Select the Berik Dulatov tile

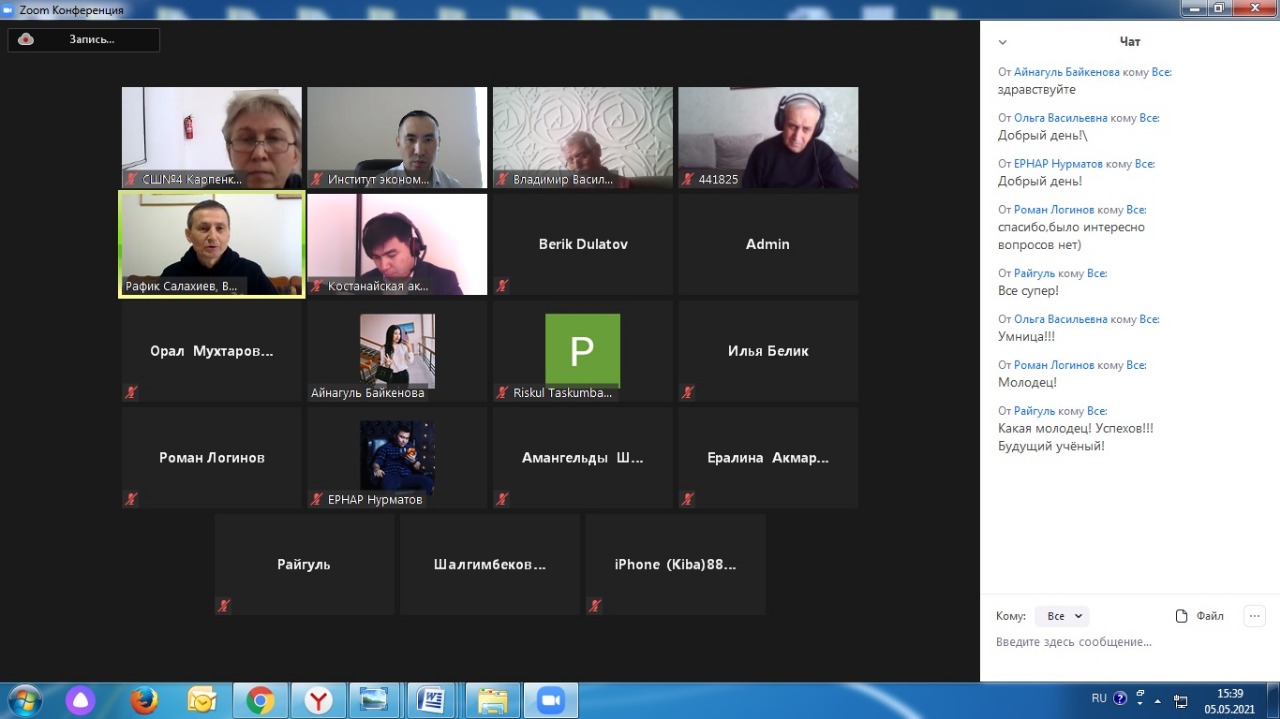[582, 244]
